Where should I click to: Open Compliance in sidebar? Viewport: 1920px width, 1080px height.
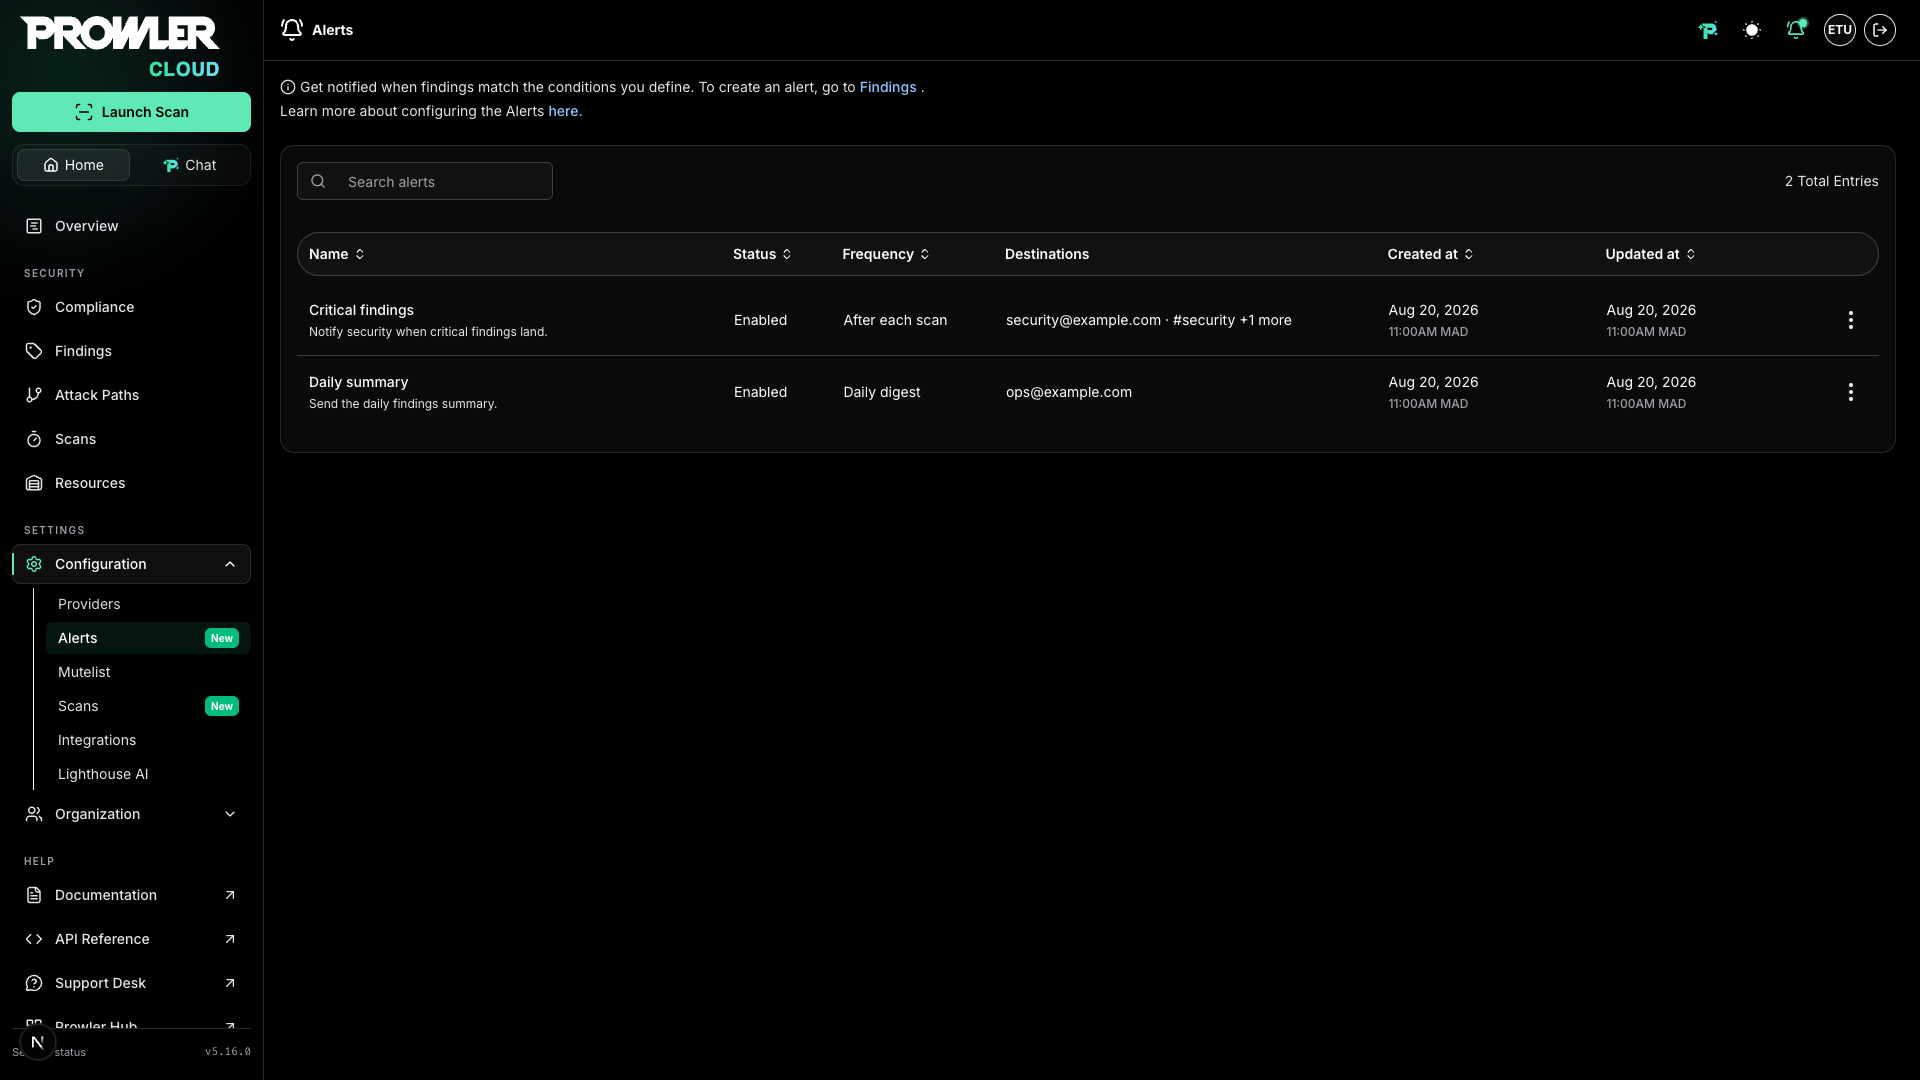point(131,307)
